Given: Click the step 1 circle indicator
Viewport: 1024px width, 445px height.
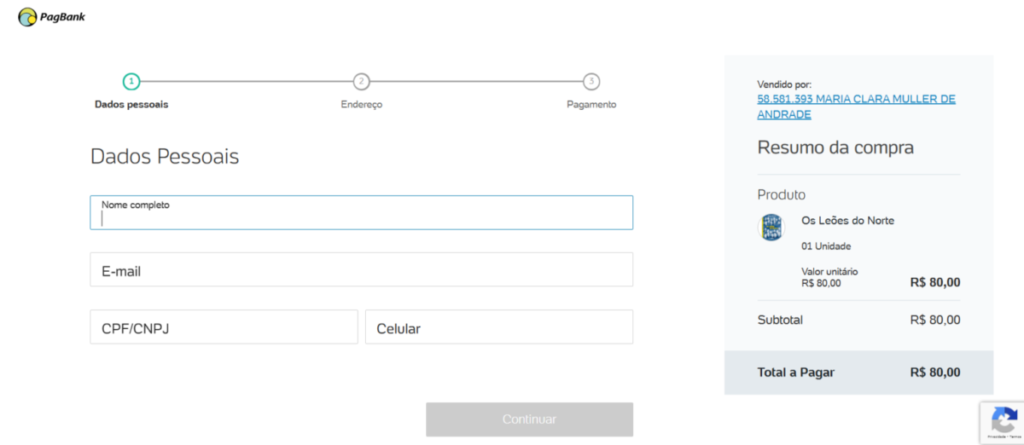Looking at the screenshot, I should (x=131, y=81).
